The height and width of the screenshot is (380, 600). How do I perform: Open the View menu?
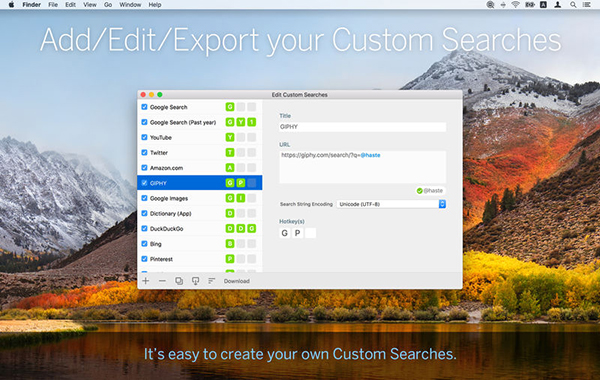click(90, 5)
